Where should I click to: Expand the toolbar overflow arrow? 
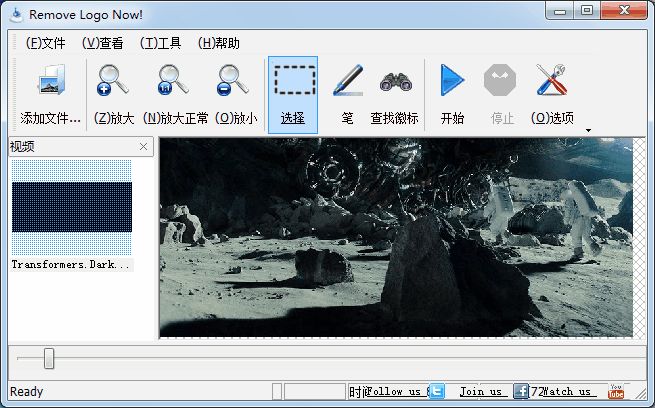589,130
